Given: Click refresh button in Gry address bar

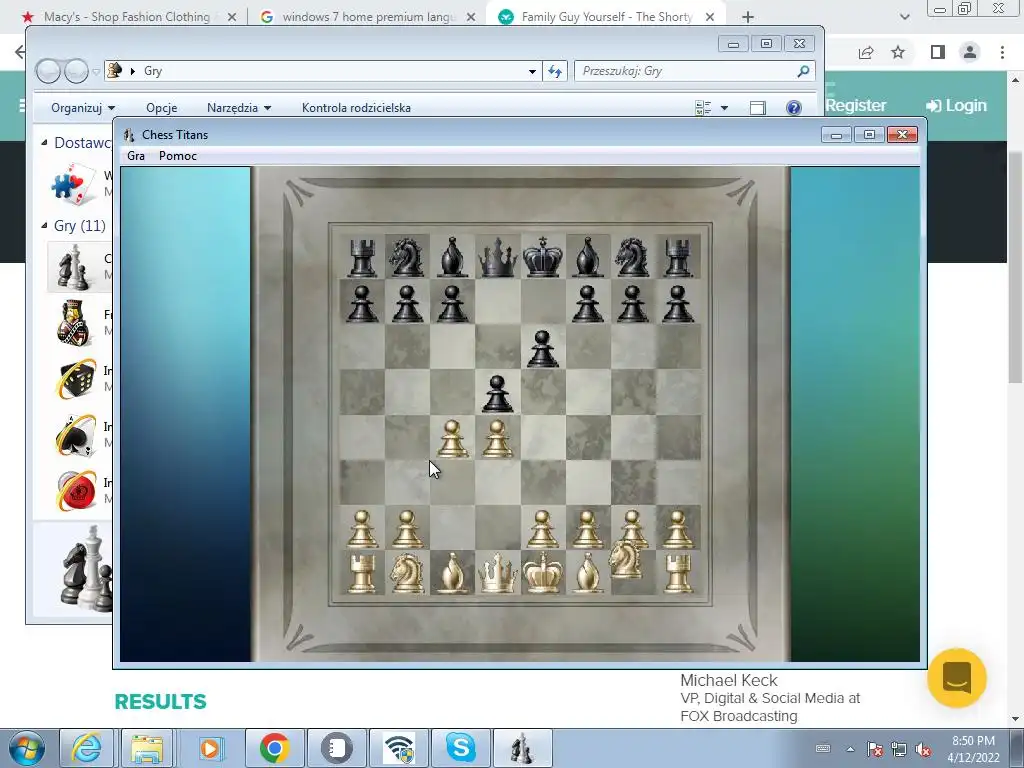Looking at the screenshot, I should (555, 71).
